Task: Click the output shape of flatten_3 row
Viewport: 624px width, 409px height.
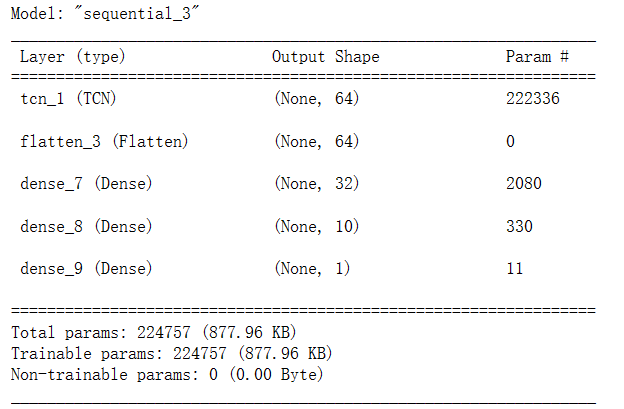Action: (x=316, y=142)
